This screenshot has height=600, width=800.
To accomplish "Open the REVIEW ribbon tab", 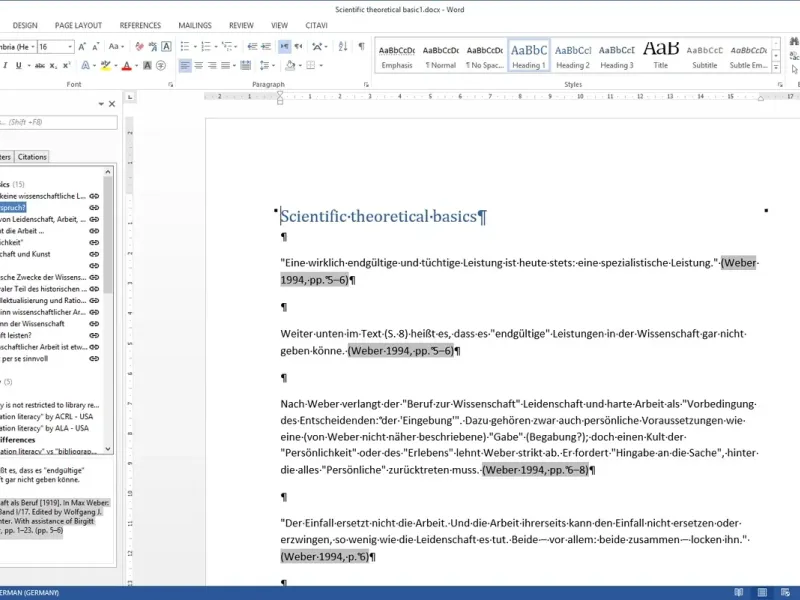I will click(x=241, y=26).
